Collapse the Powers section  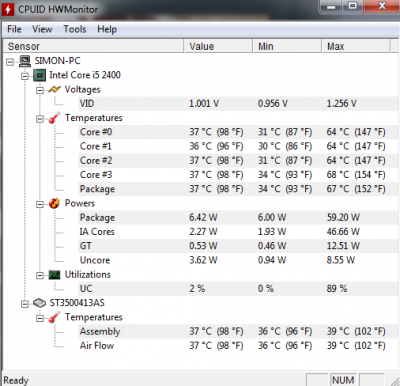pos(40,204)
